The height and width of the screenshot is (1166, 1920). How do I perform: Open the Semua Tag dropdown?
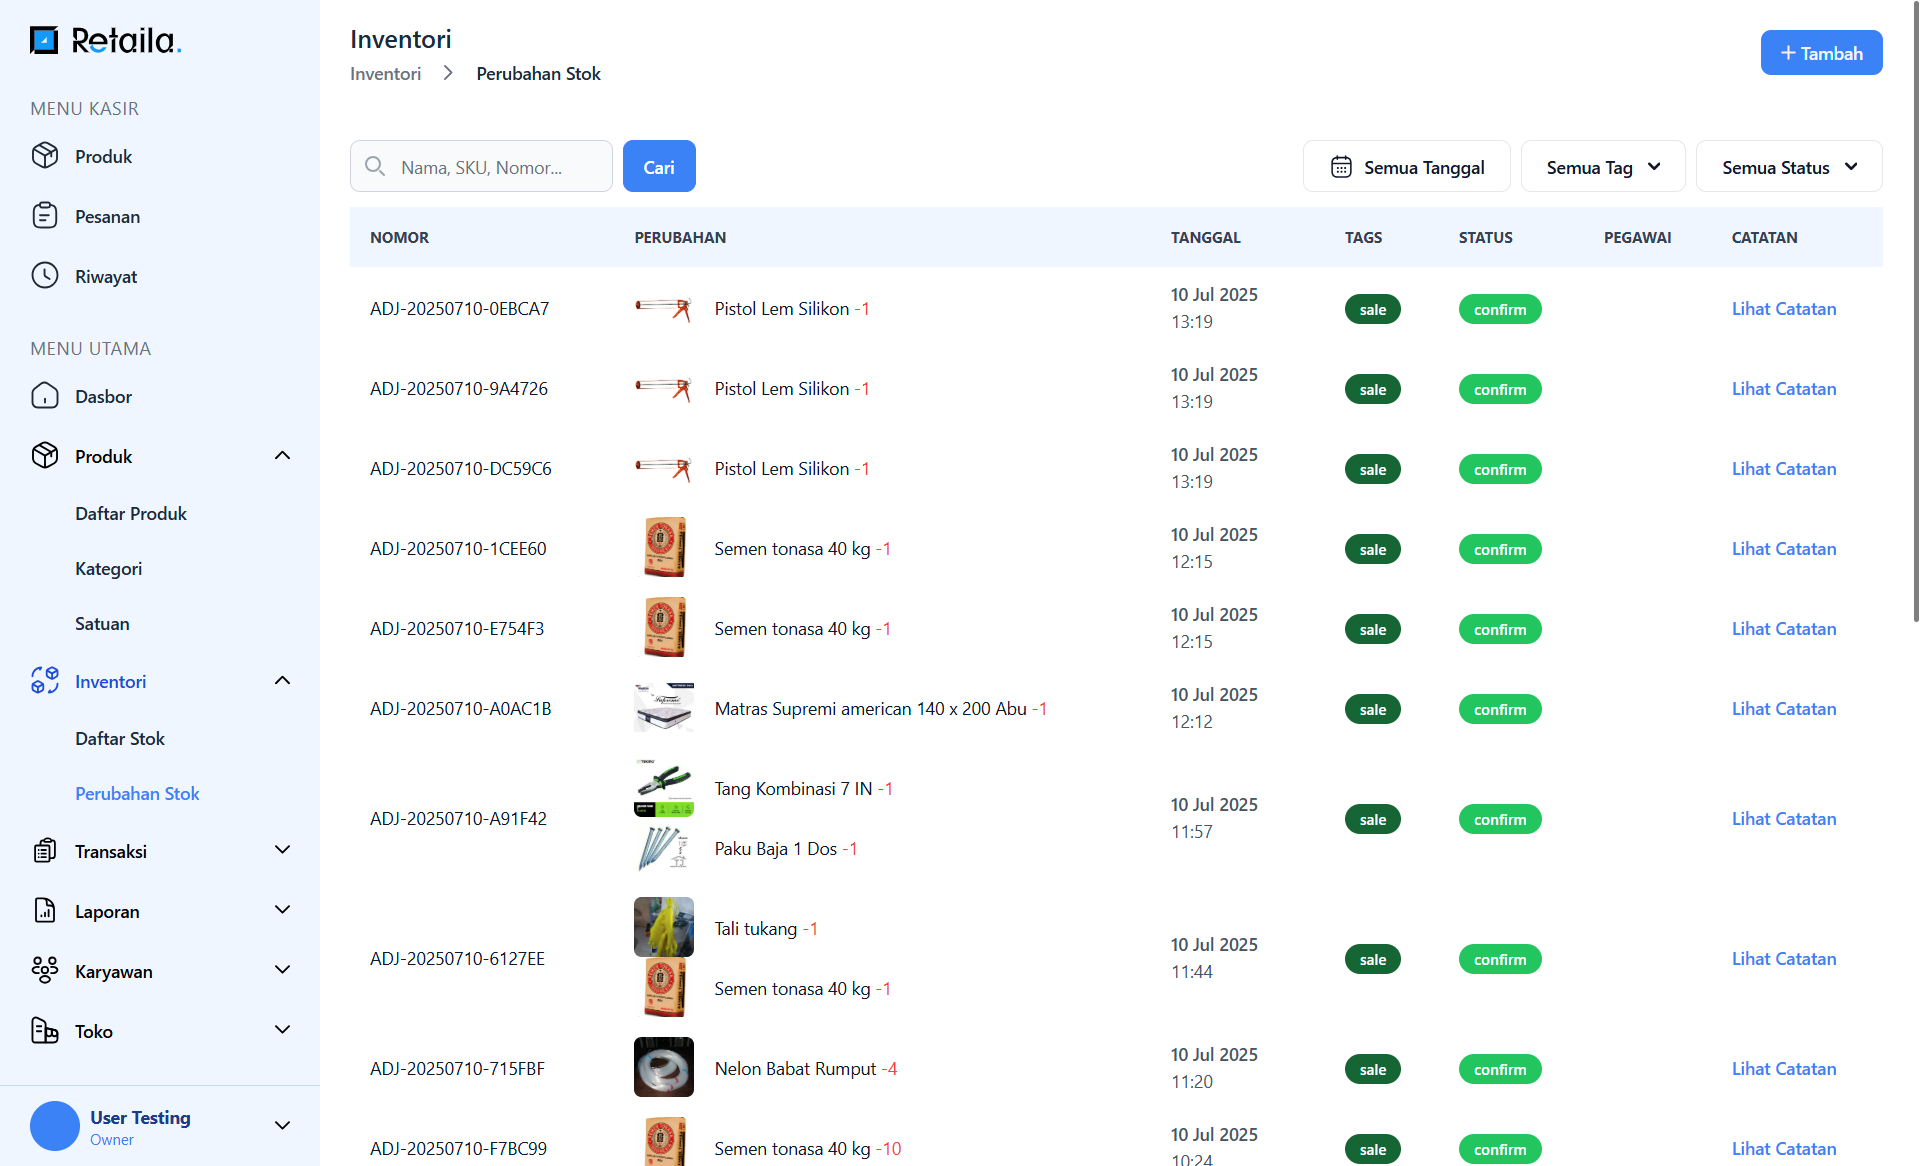click(1602, 167)
